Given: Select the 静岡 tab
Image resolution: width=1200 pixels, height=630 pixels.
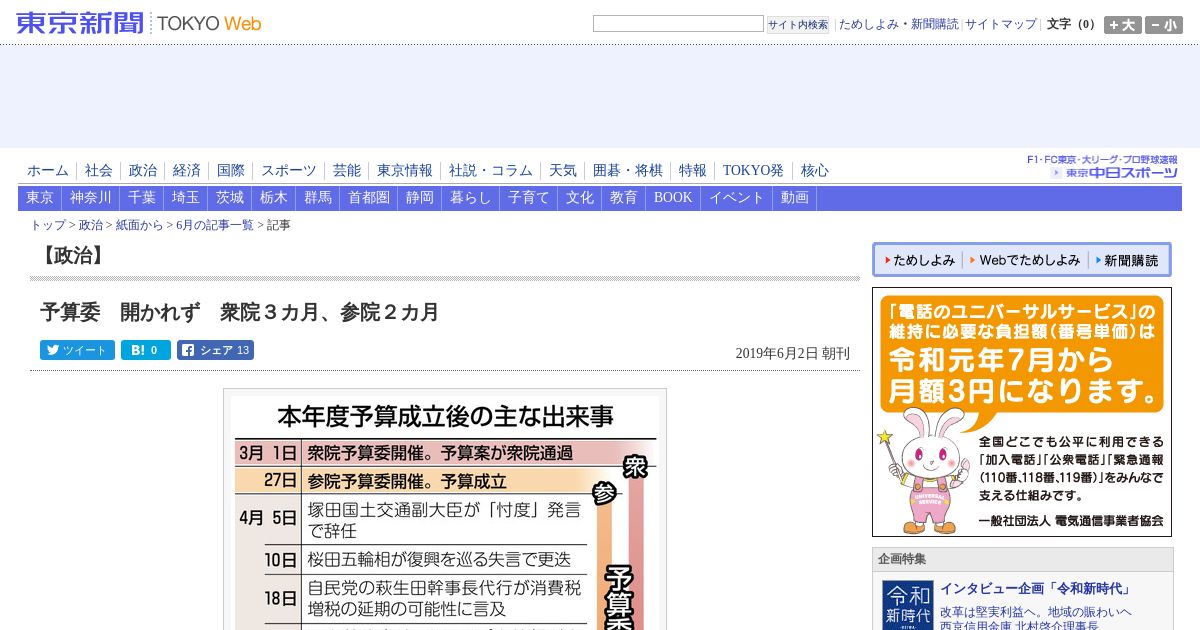Looking at the screenshot, I should click(x=420, y=198).
